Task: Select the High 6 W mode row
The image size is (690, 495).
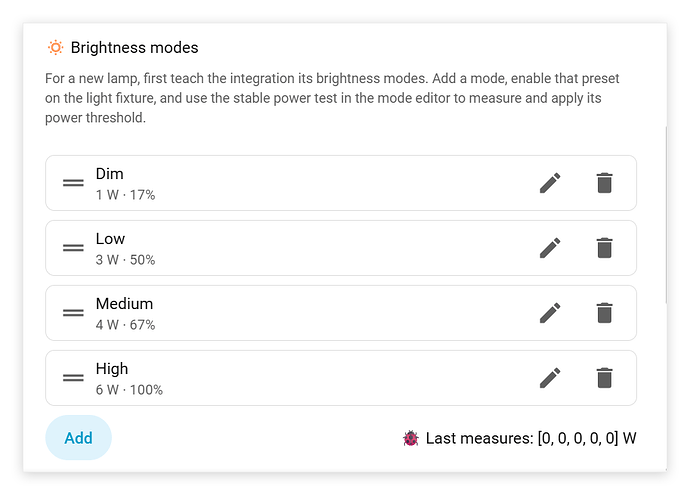Action: click(x=341, y=378)
